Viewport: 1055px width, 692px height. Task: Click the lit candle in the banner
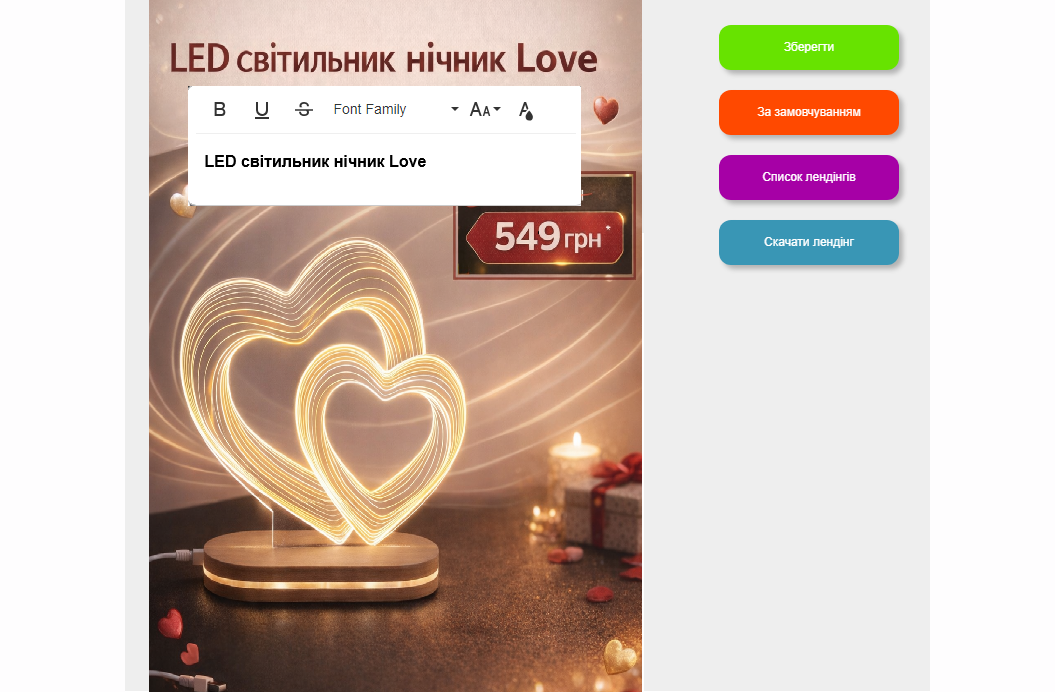pos(574,464)
